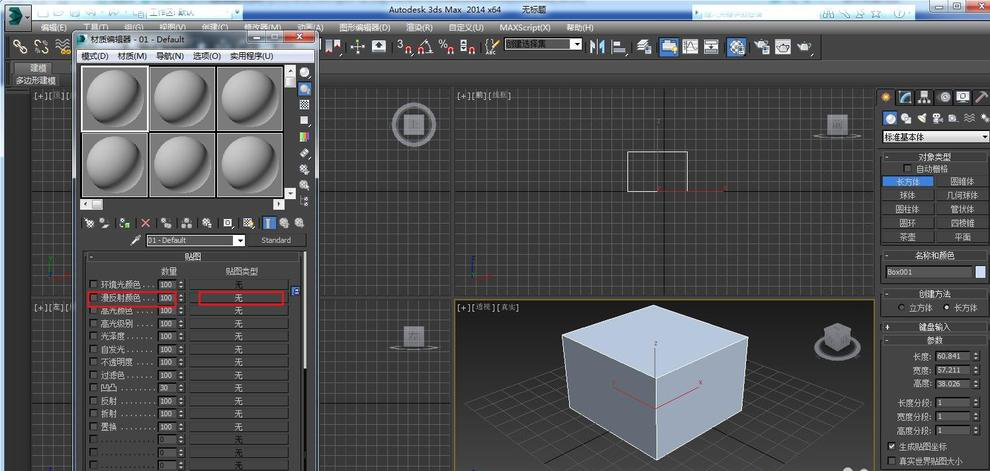Check the 自动栅格 checkbox

click(x=908, y=169)
